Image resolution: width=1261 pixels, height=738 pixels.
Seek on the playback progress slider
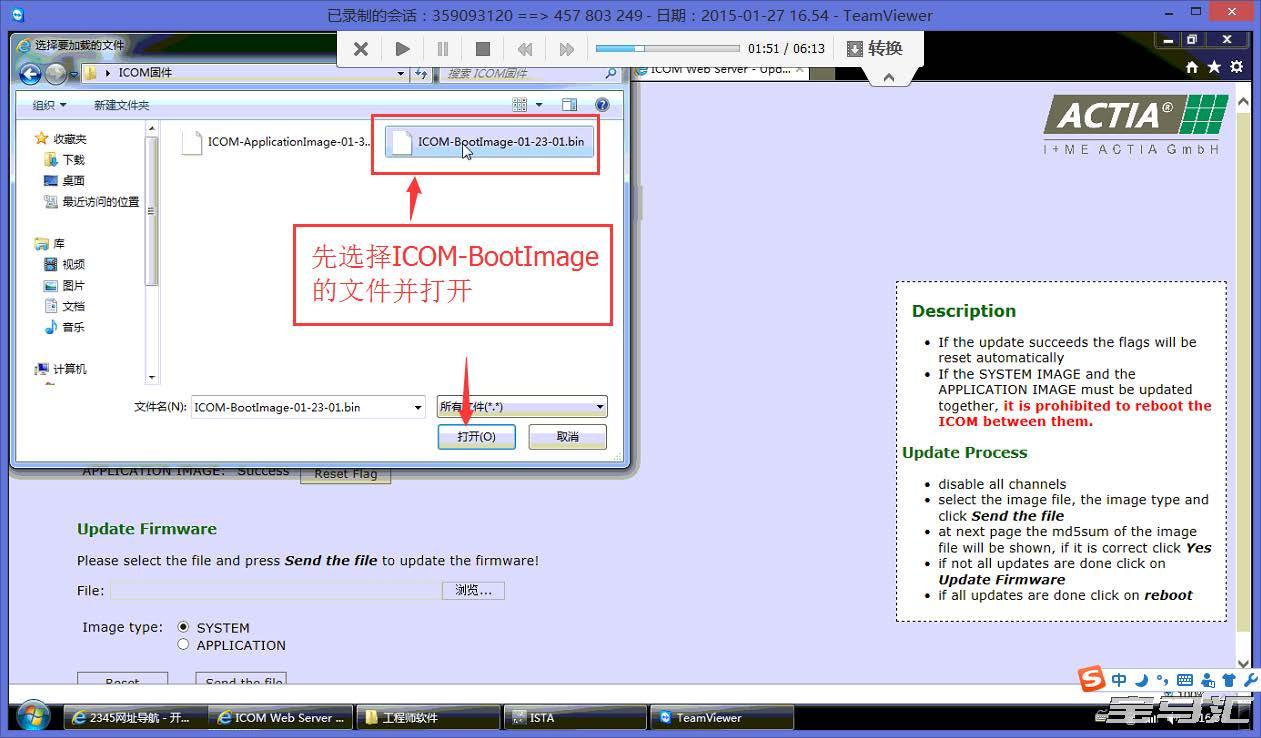click(x=667, y=48)
